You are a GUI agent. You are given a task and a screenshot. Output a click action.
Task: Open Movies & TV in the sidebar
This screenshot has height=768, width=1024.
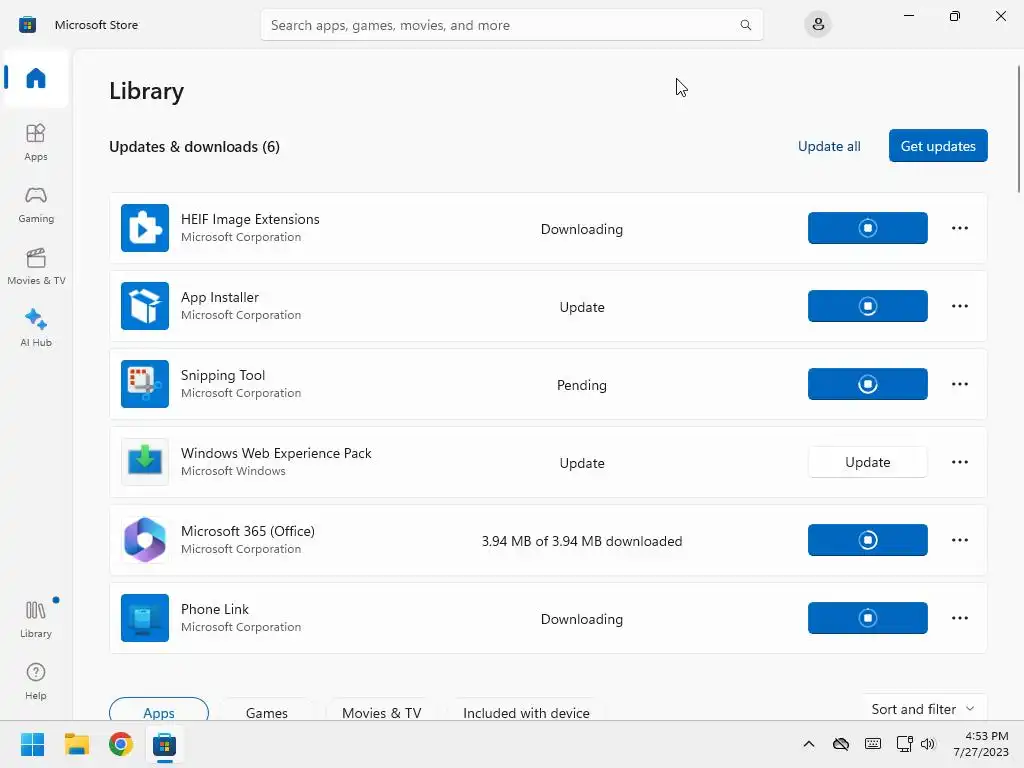(36, 266)
